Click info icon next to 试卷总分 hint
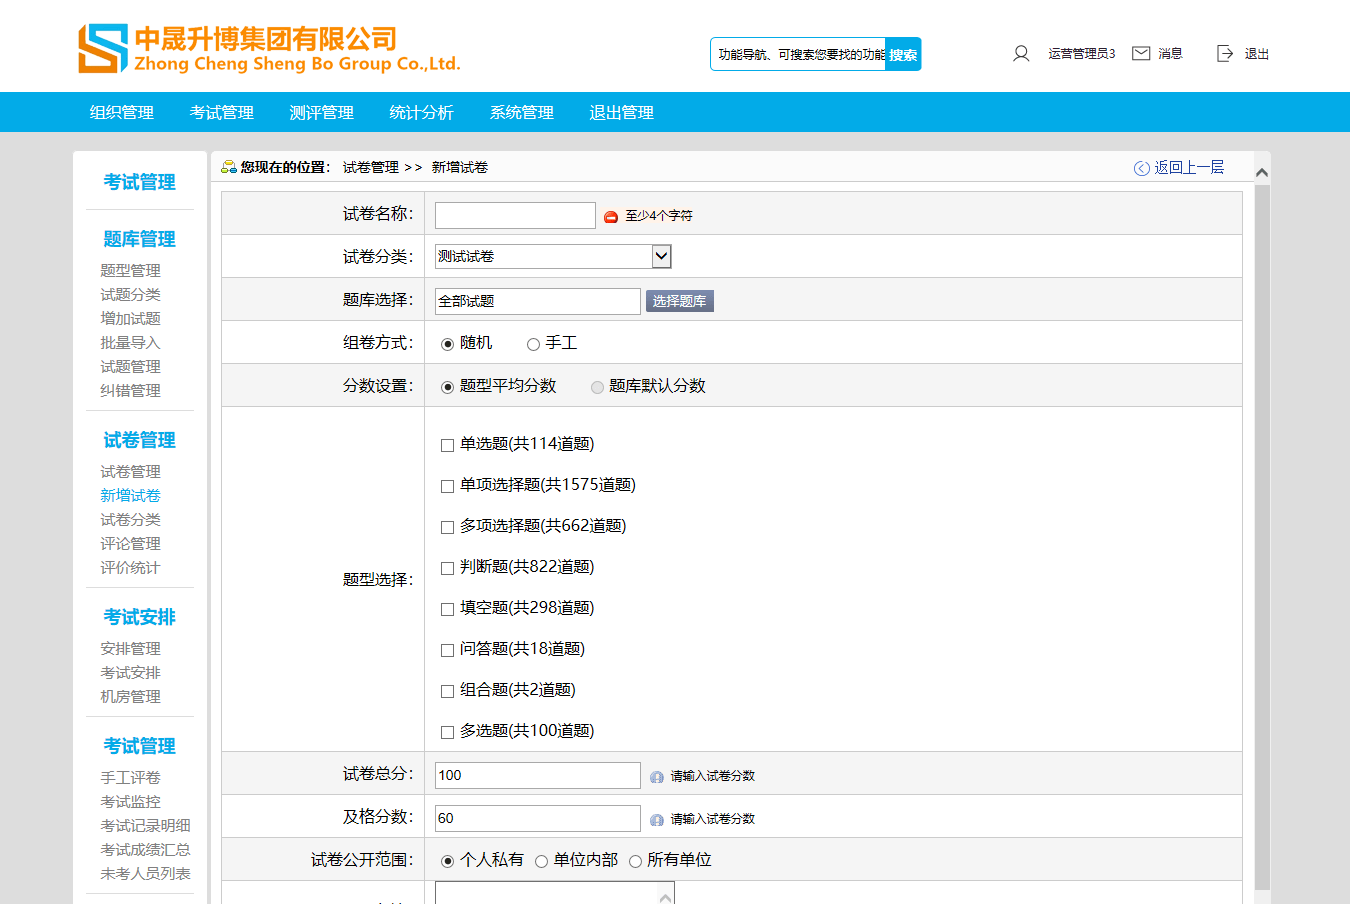This screenshot has height=904, width=1350. click(657, 777)
